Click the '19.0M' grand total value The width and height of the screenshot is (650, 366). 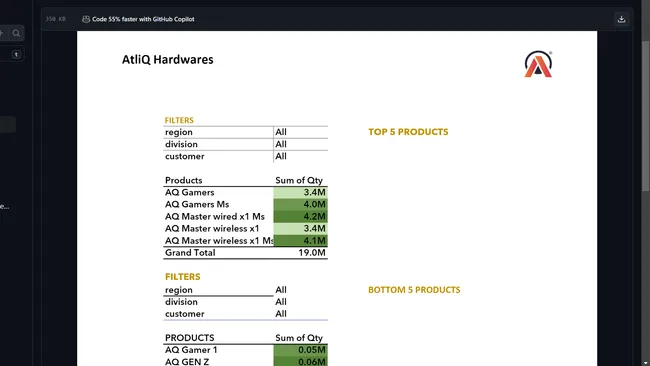[x=312, y=253]
